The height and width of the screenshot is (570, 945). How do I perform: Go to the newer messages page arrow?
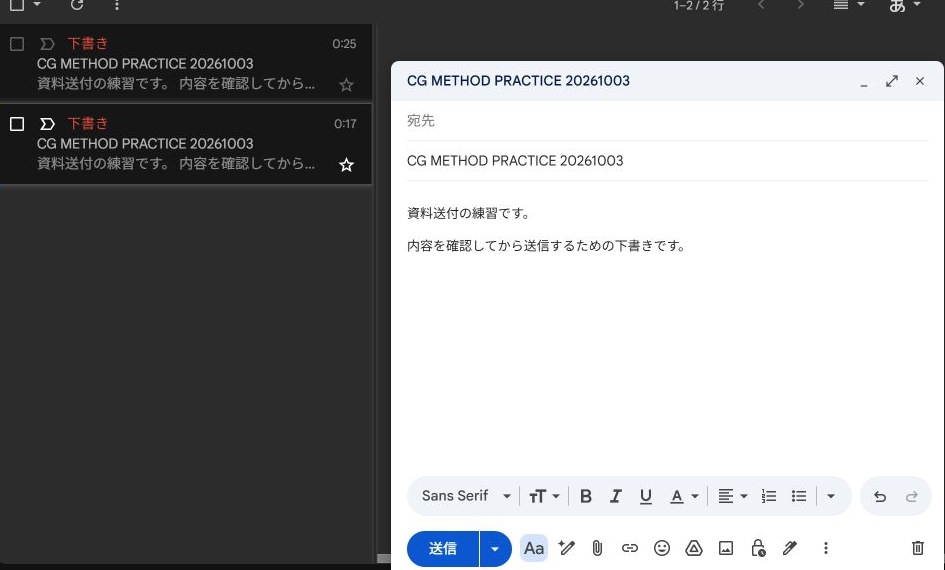tap(762, 5)
